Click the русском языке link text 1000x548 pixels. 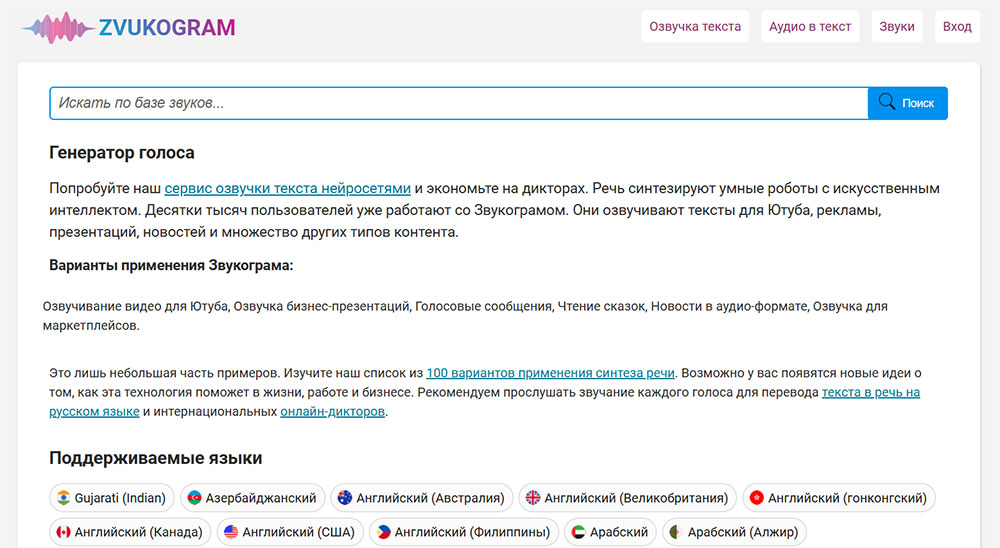pos(94,411)
